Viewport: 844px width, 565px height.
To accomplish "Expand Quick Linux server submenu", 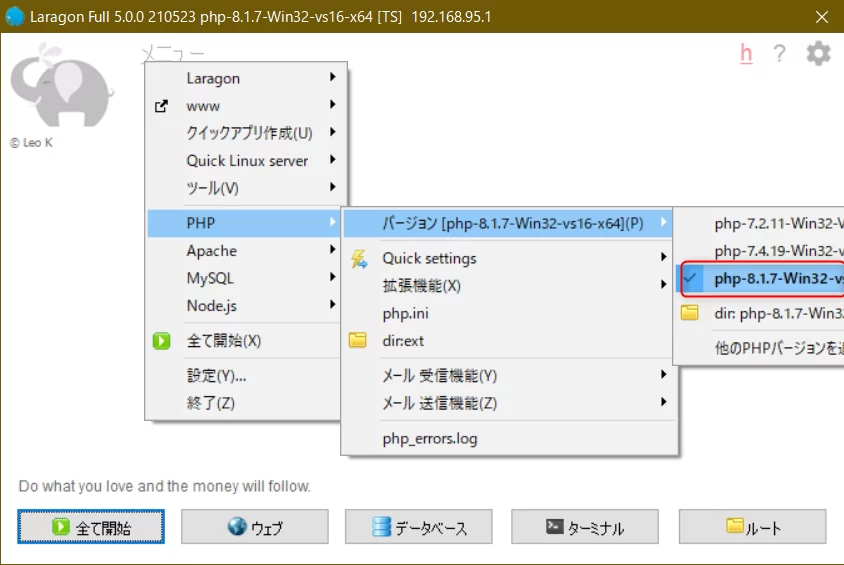I will point(244,160).
